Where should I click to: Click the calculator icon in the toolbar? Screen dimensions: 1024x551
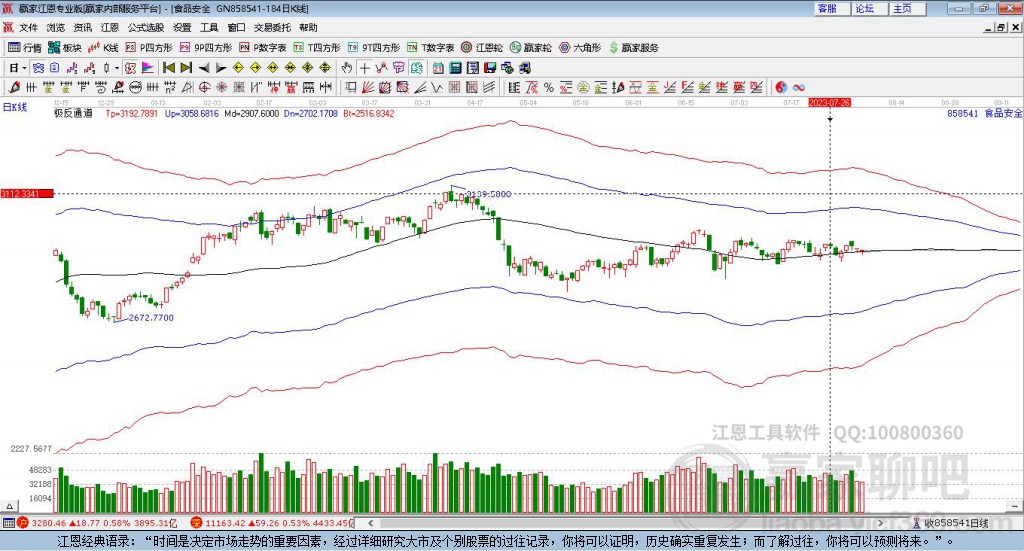455,68
